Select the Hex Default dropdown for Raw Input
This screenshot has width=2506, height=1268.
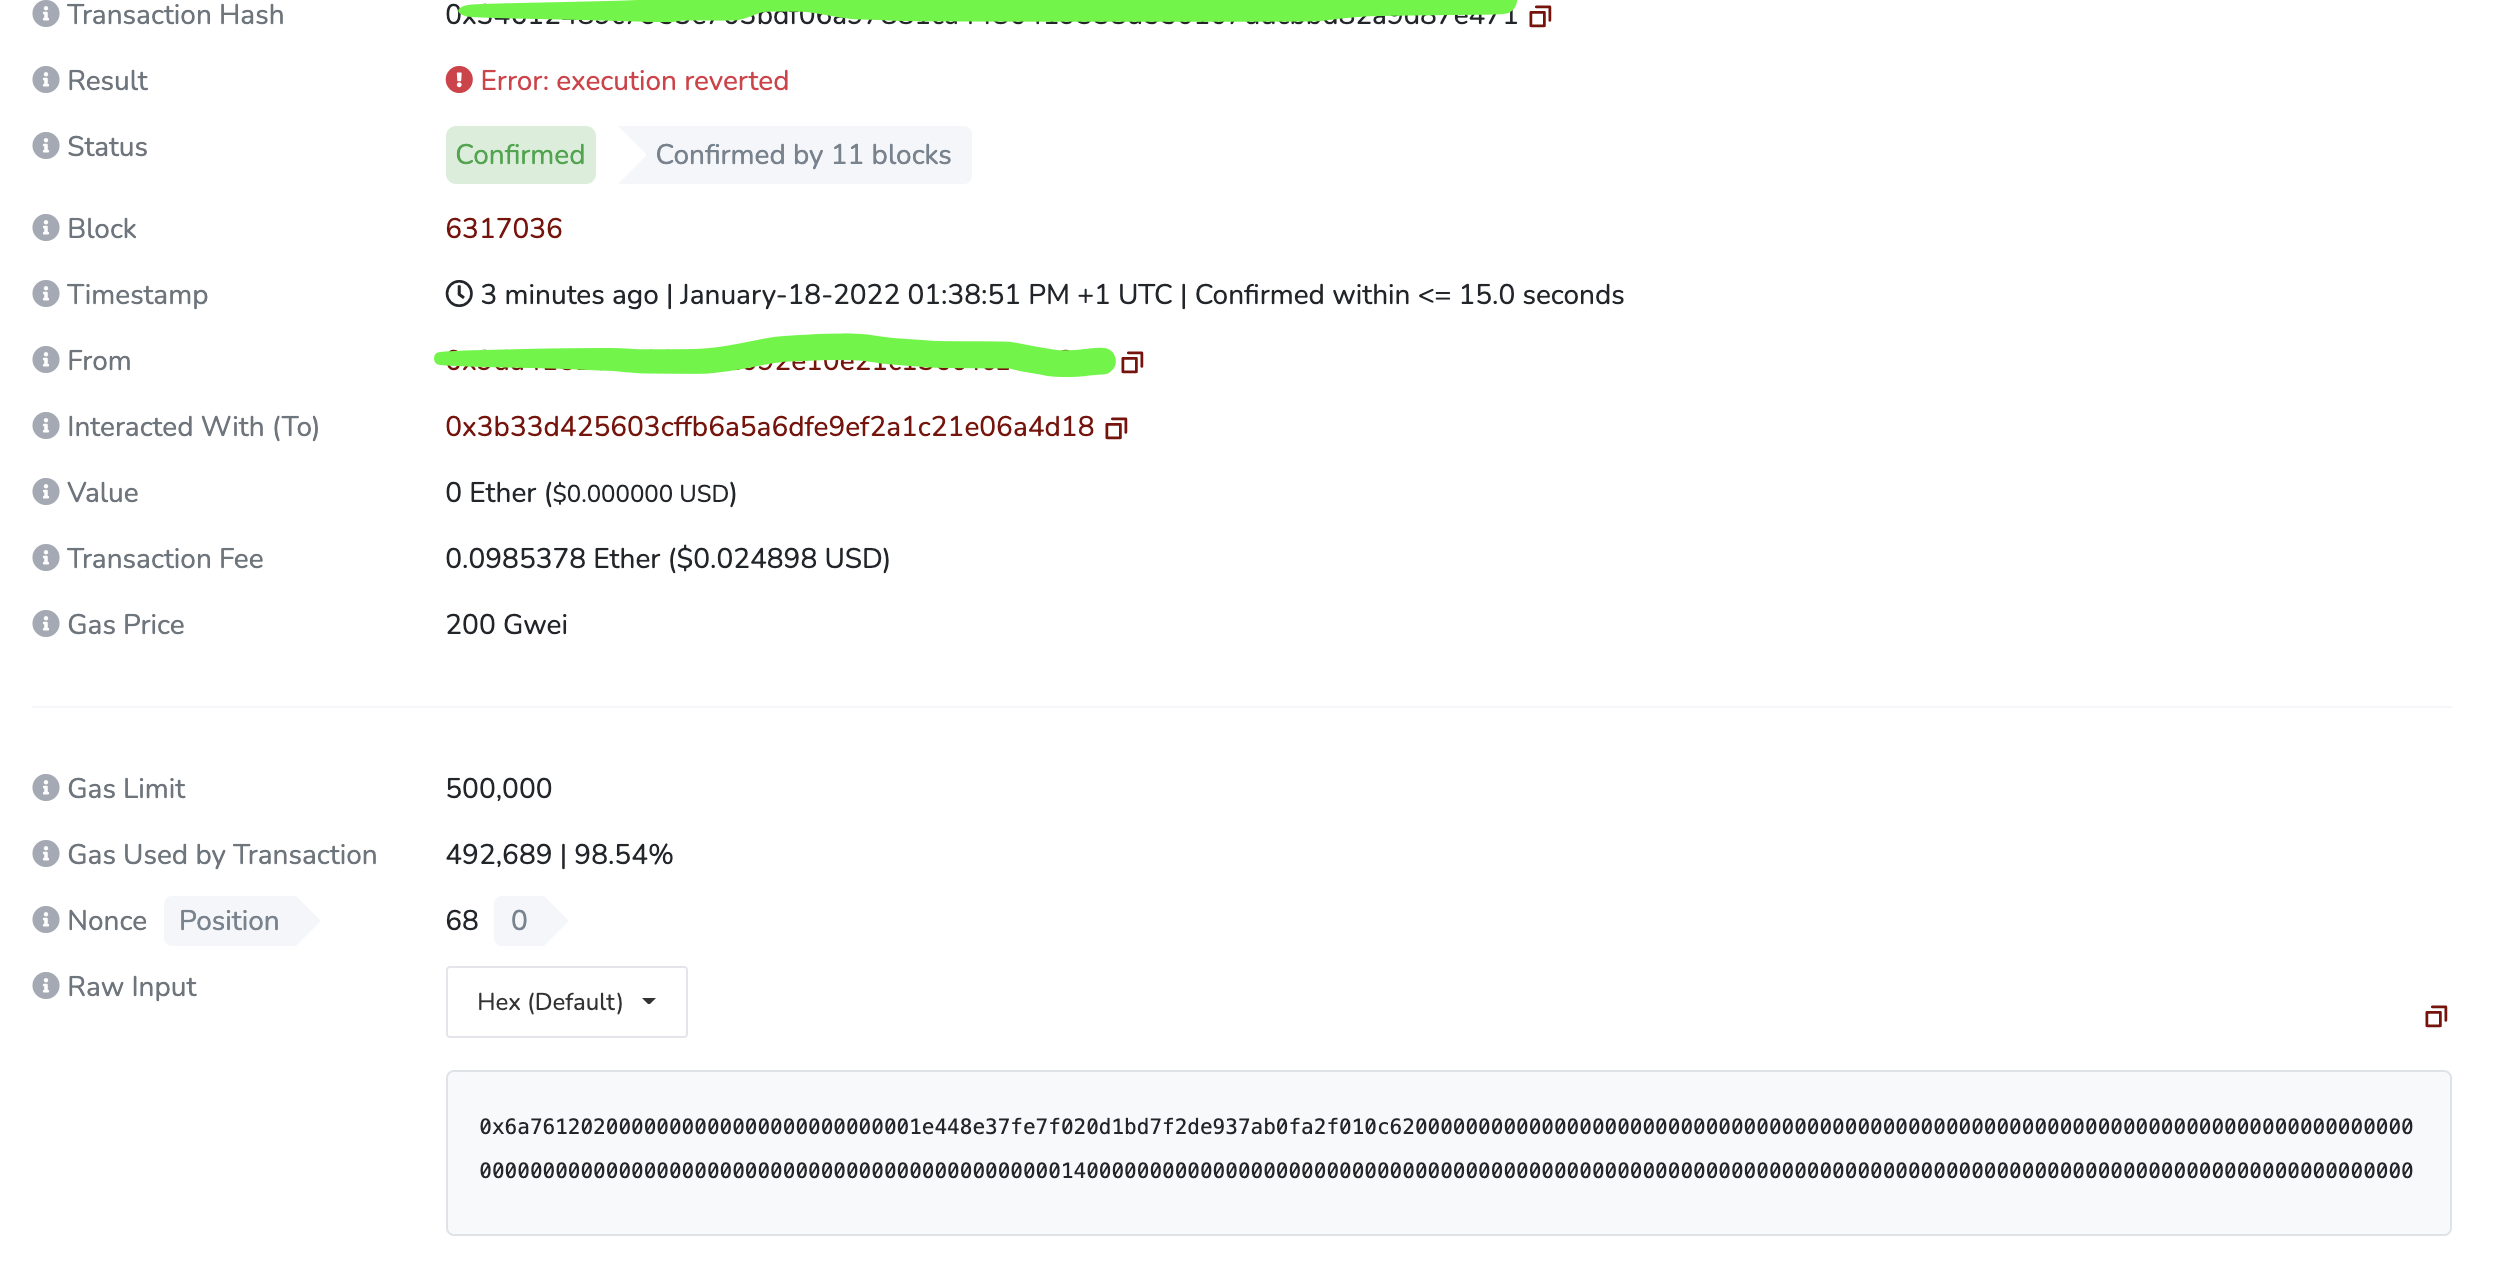click(x=564, y=1001)
